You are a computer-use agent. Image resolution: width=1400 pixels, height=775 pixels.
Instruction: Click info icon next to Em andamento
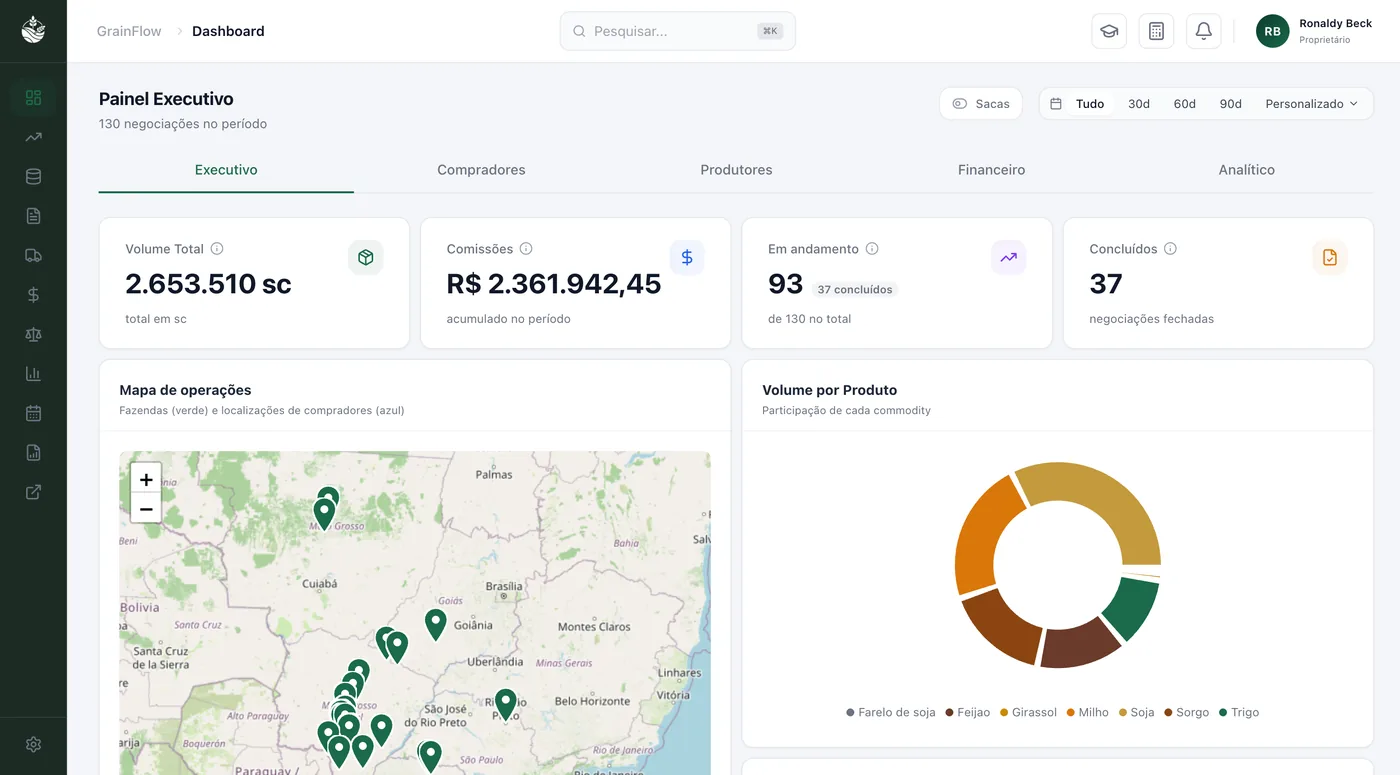click(x=872, y=249)
